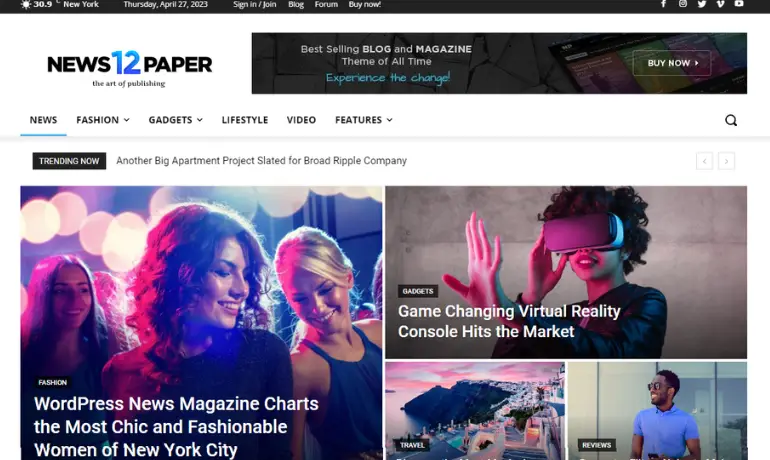770x460 pixels.
Task: Open the Vimeo social icon
Action: [x=720, y=4]
